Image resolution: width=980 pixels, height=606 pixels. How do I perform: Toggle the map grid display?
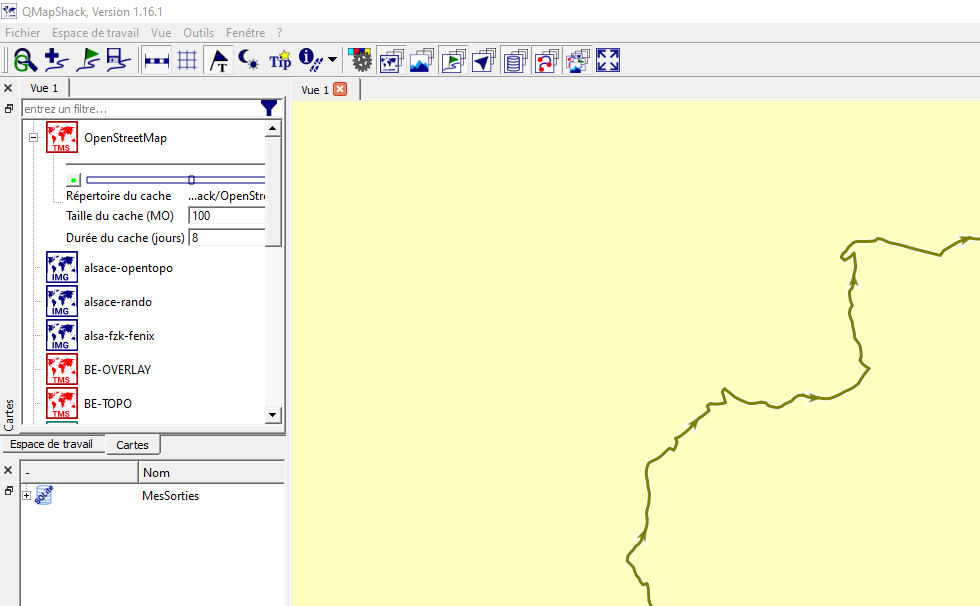pos(187,61)
